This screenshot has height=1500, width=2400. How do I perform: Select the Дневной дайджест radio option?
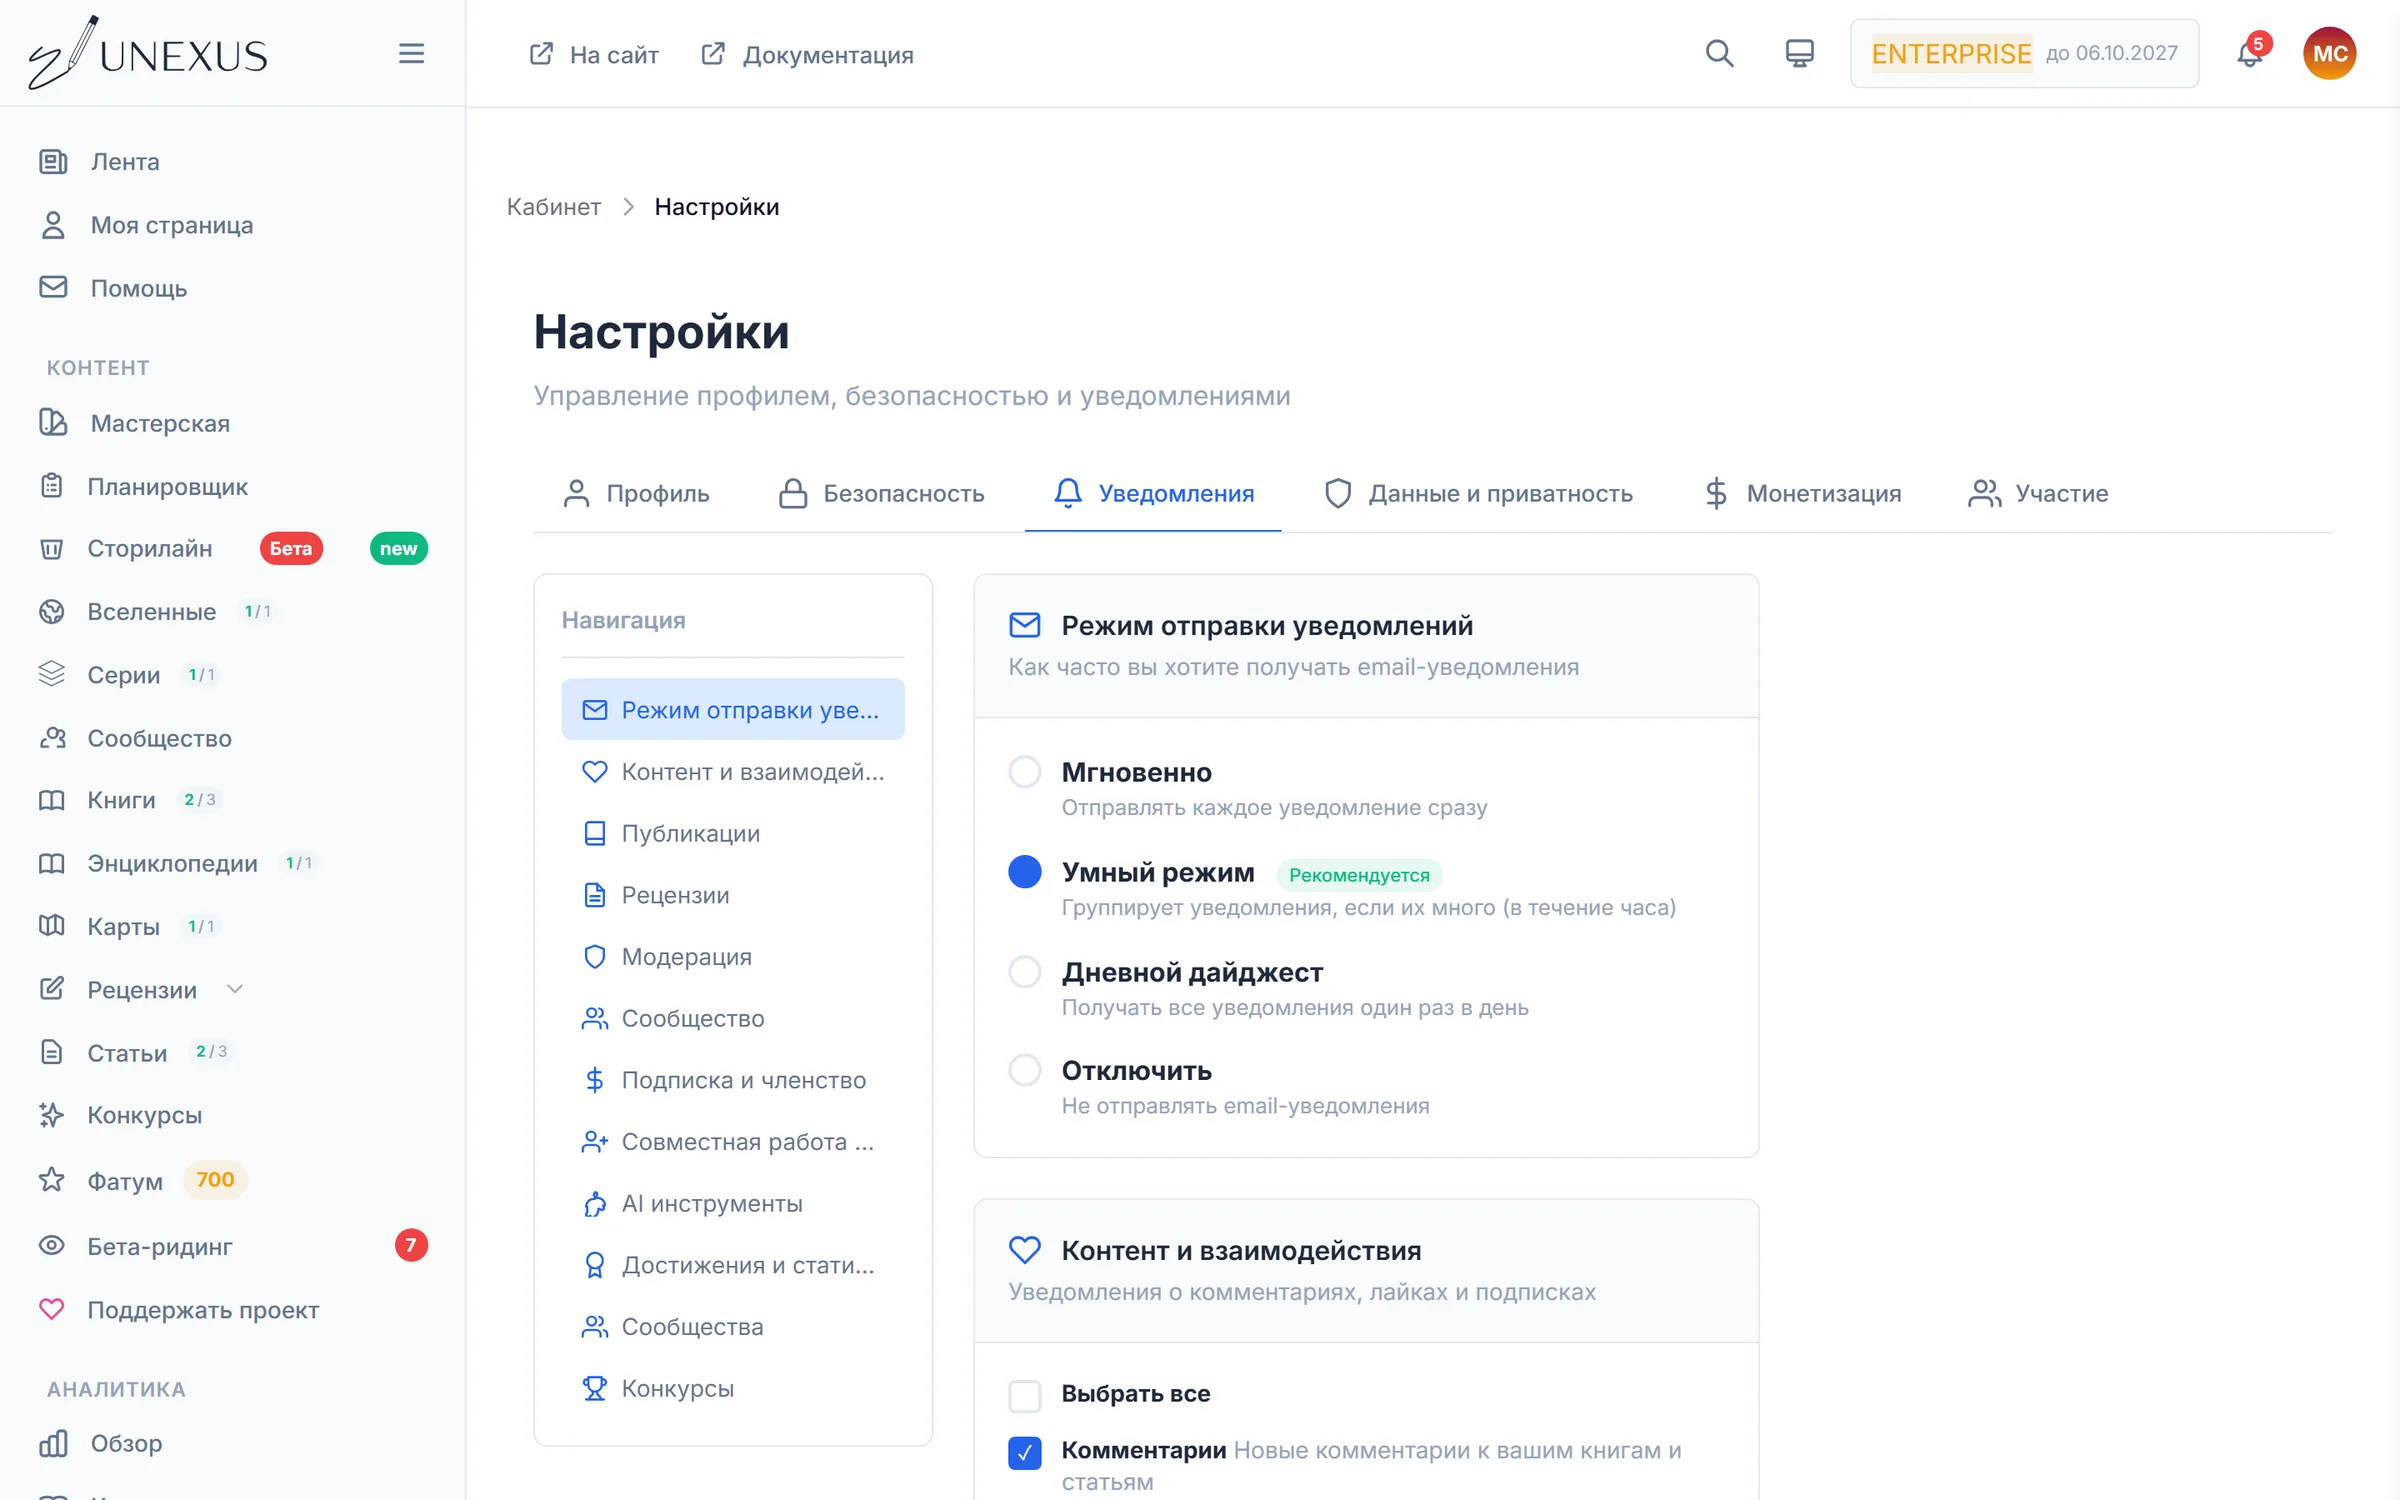click(1025, 972)
